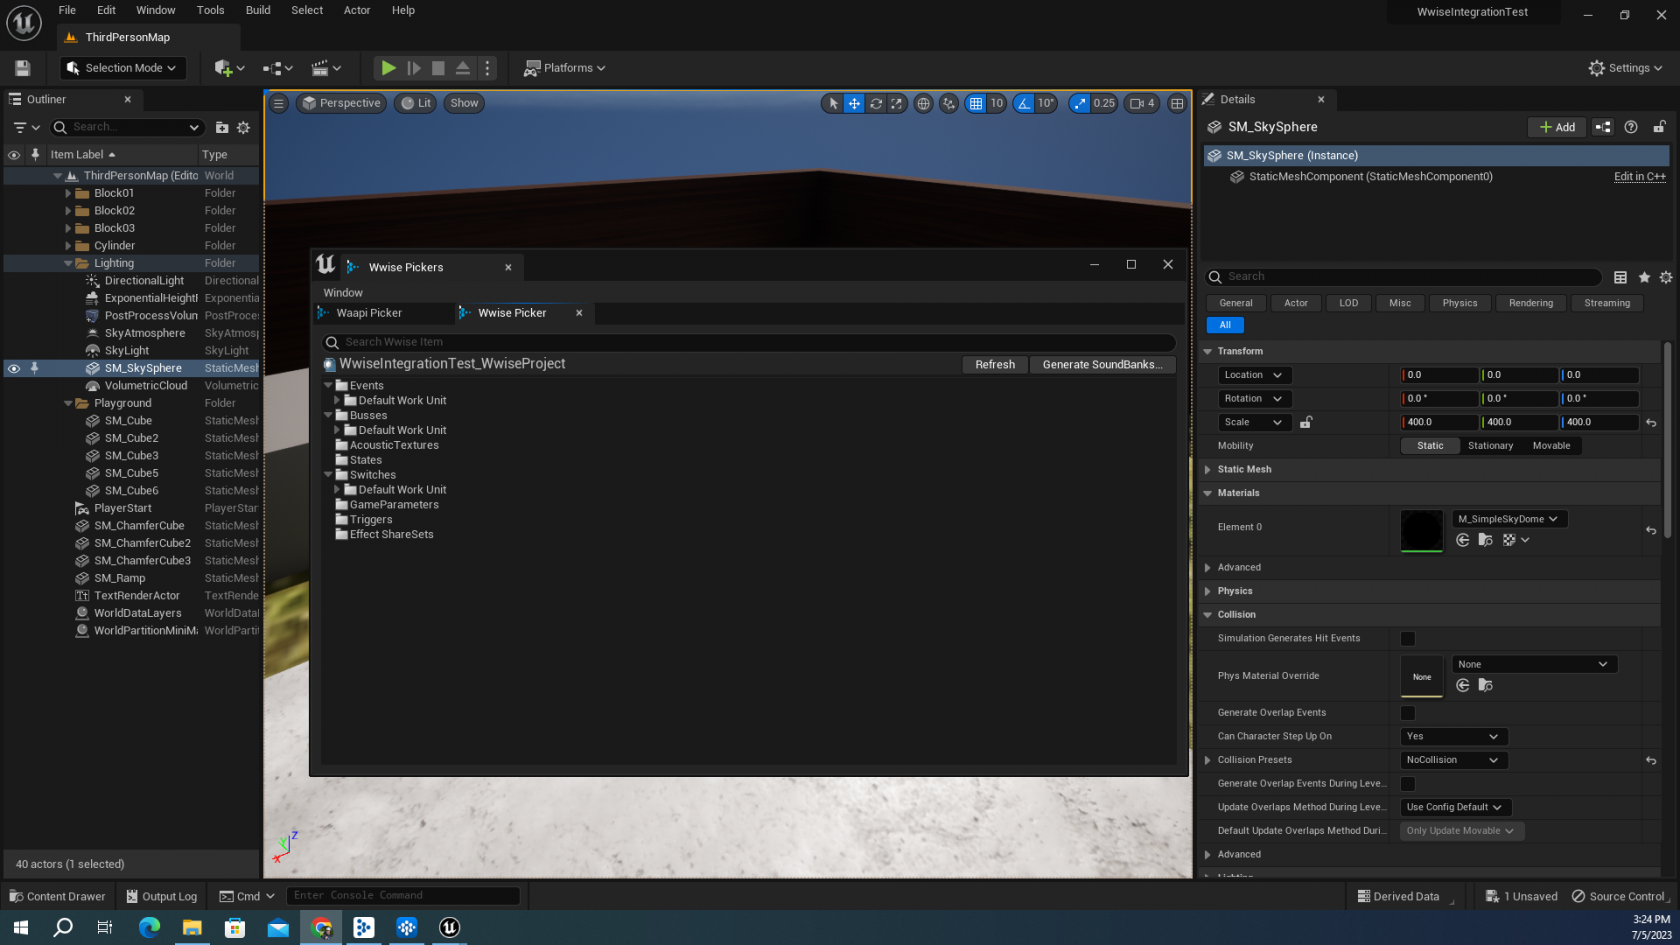Open Details property matrix grid view

pos(1620,277)
